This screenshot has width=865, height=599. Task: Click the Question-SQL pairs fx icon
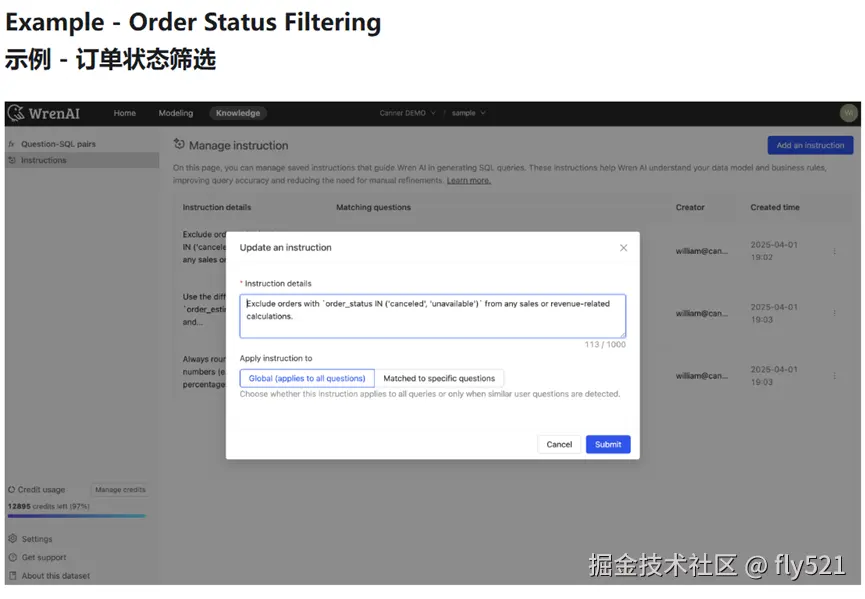point(12,144)
